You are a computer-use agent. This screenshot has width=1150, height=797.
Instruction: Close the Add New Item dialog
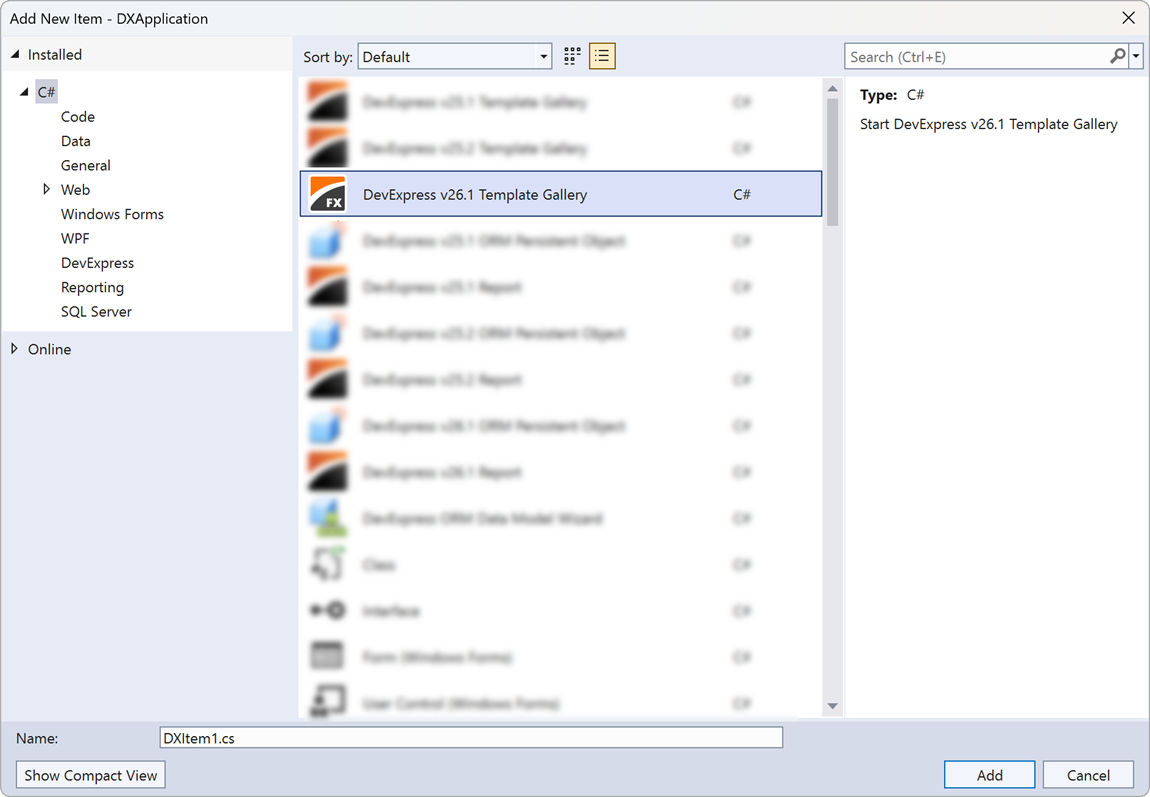click(1128, 18)
